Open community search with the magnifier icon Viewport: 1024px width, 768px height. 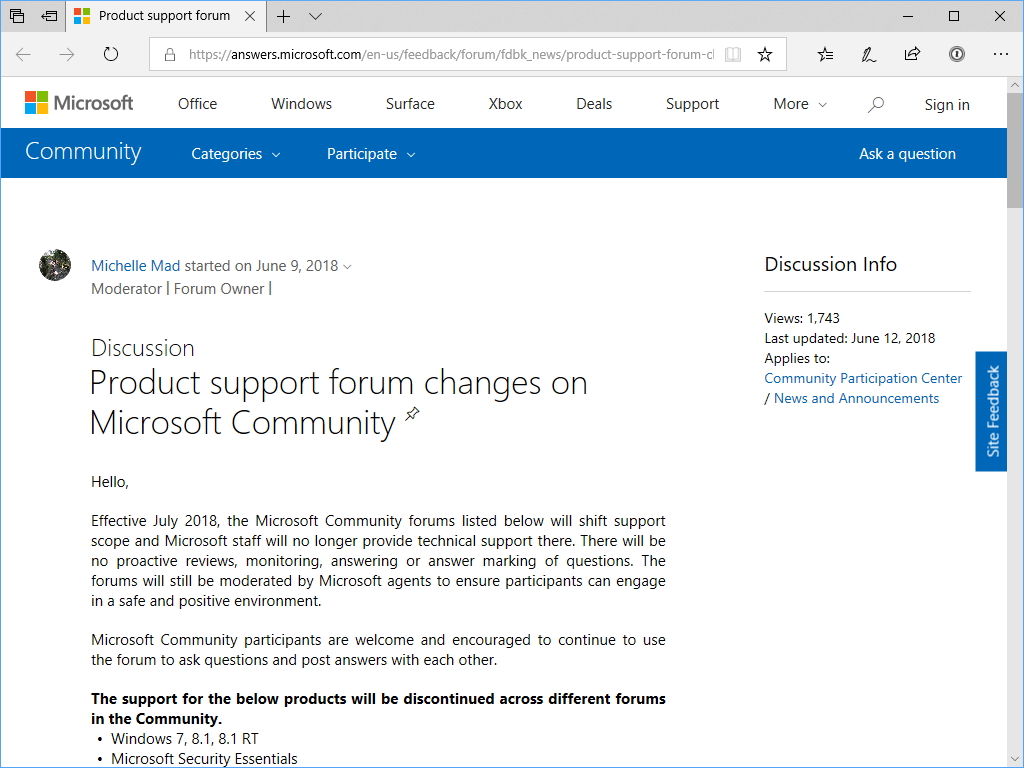point(875,103)
